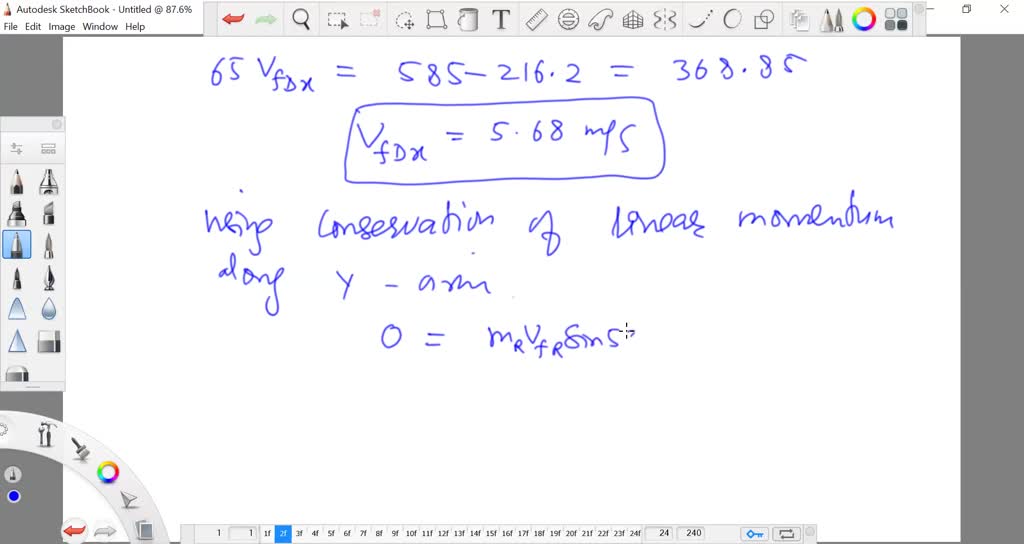Go to frame 10f in timeline

tap(411, 534)
